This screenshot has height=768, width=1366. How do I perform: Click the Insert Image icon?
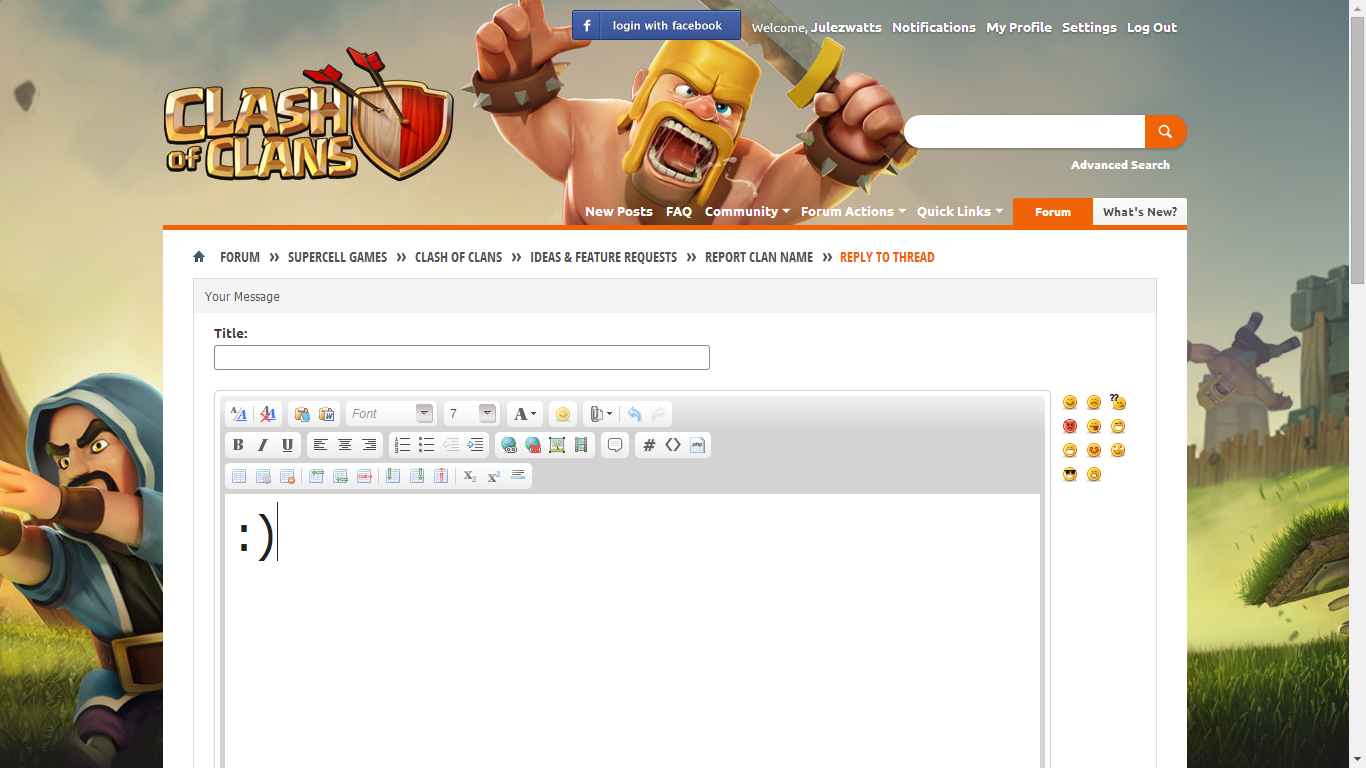[557, 445]
